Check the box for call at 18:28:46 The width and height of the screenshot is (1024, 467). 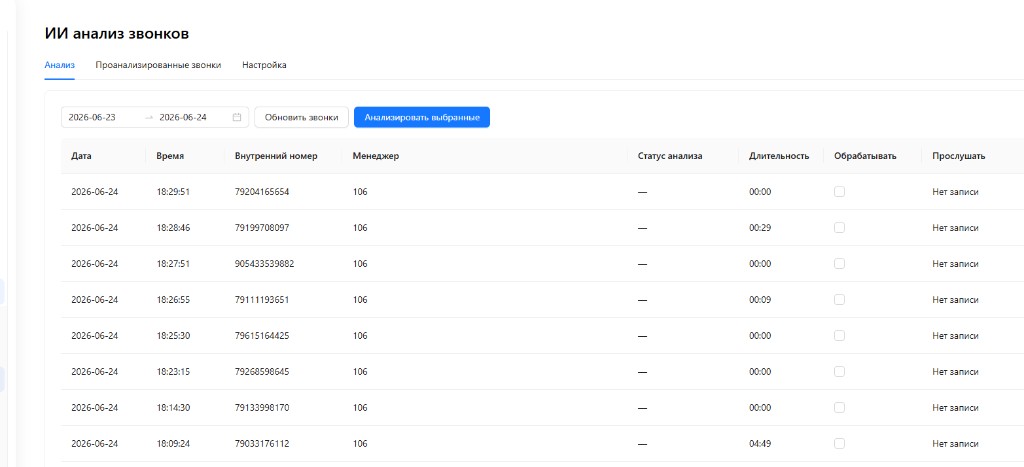pos(839,227)
